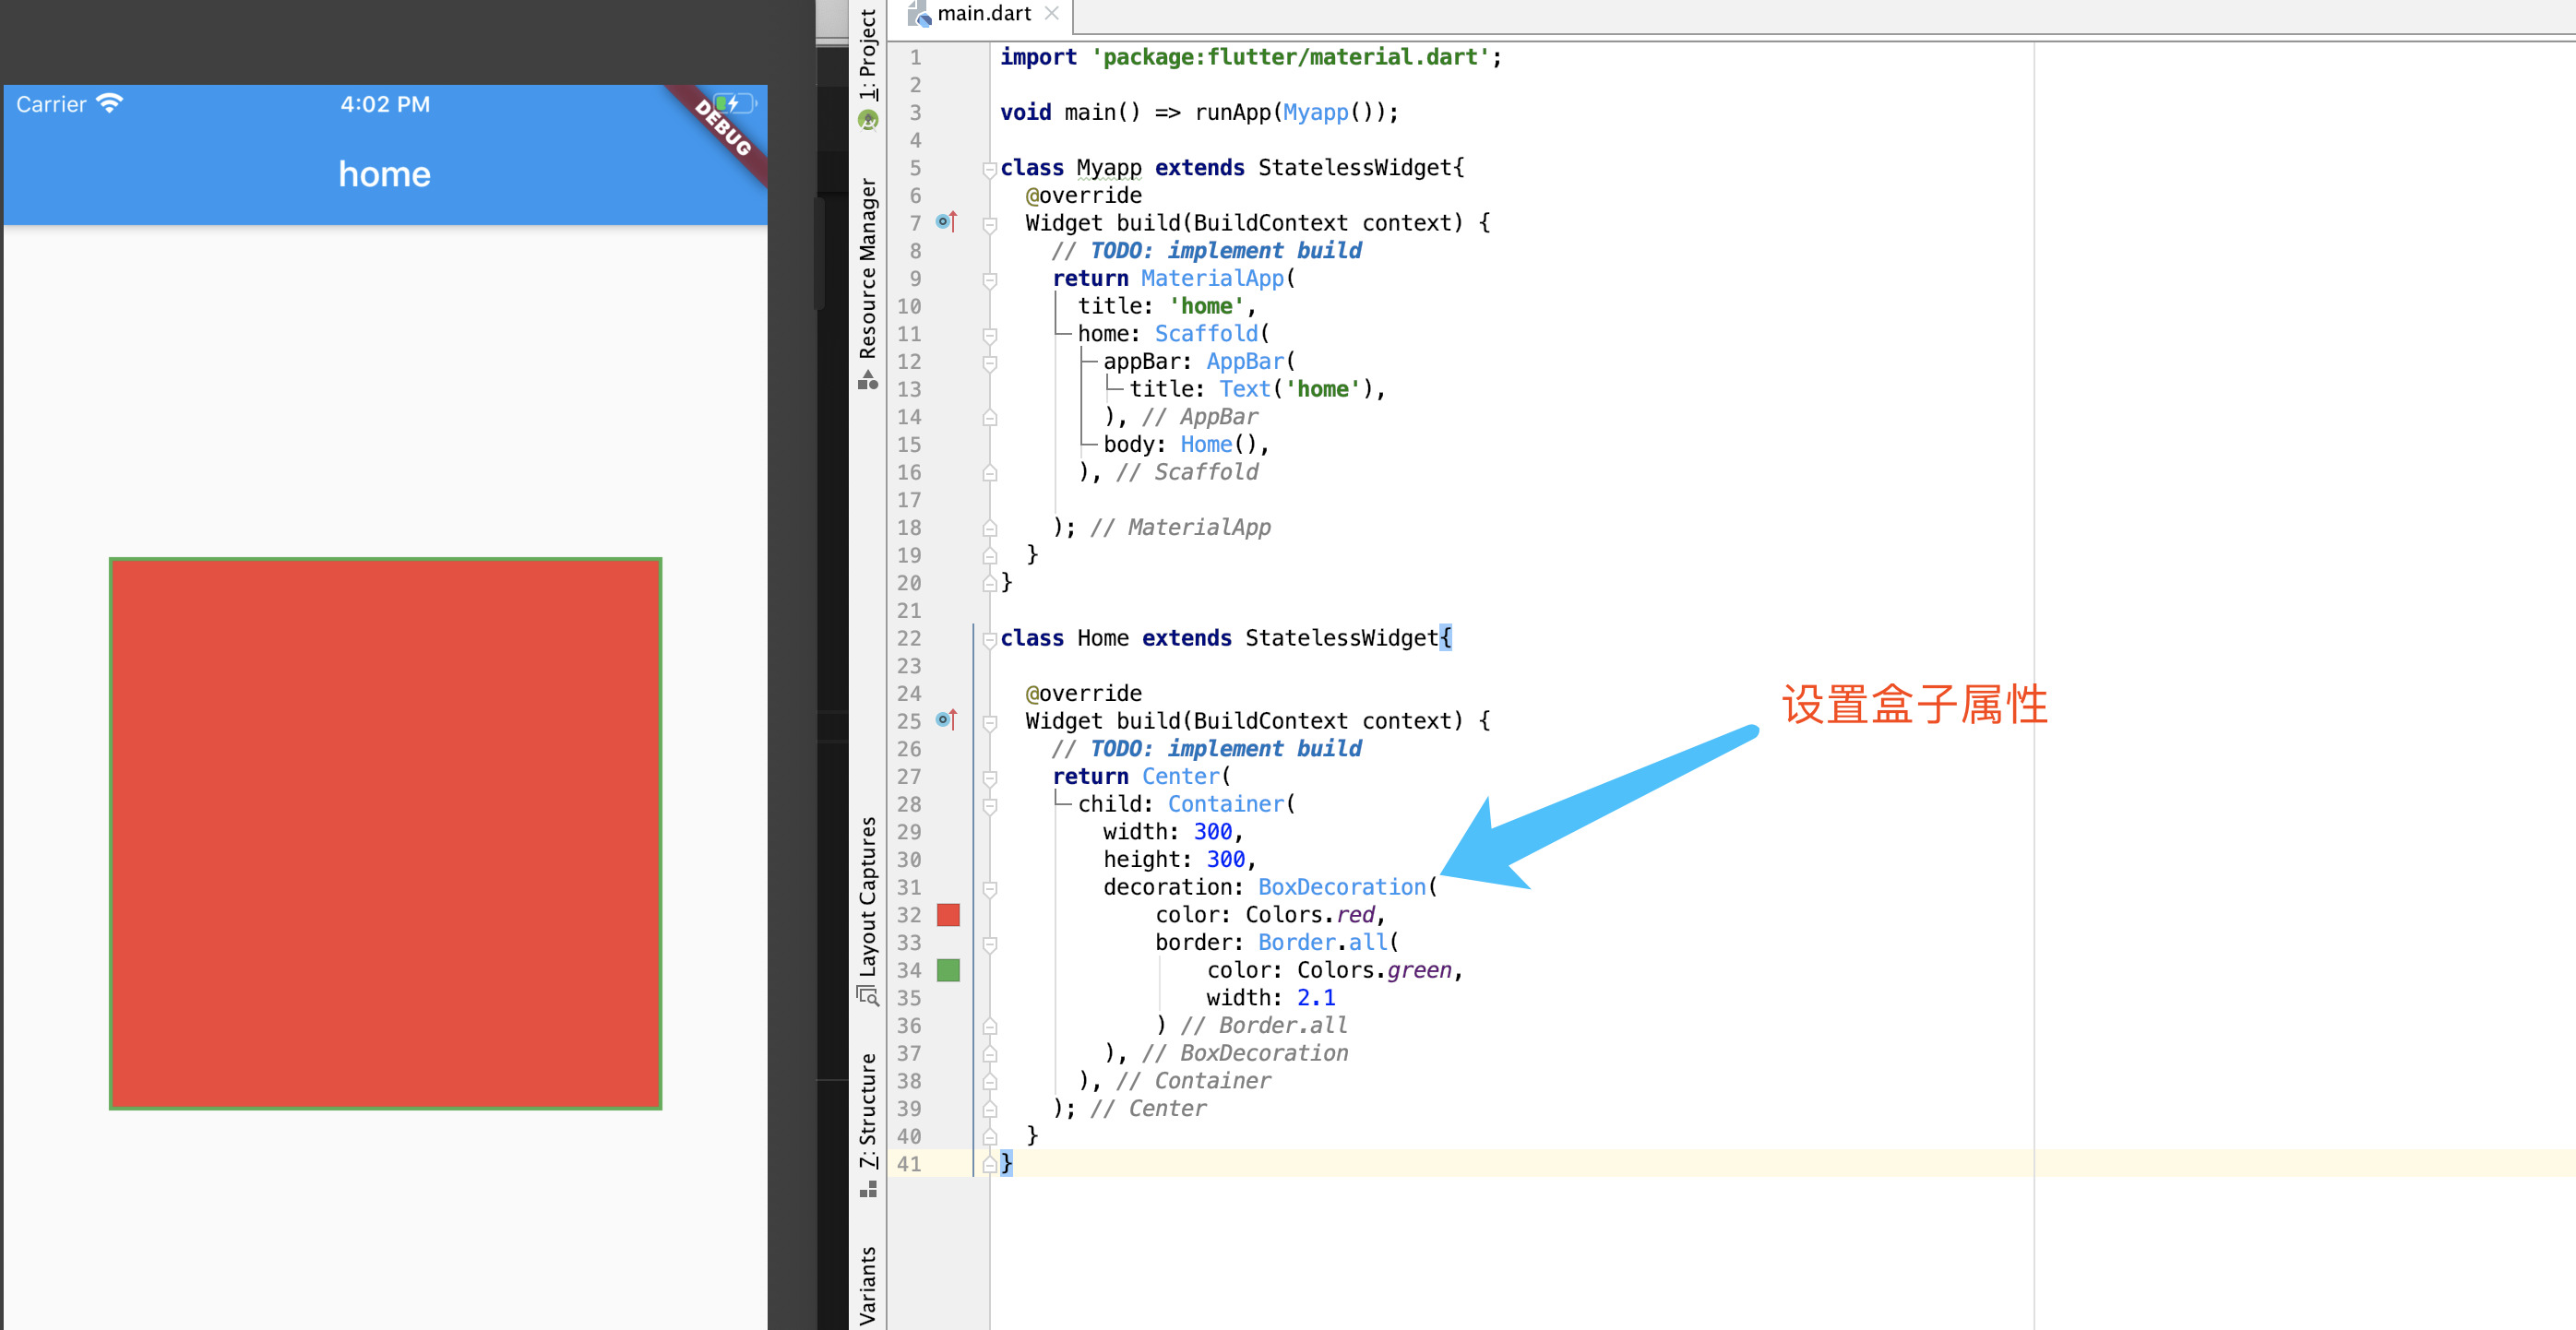
Task: Click the Wi-Fi icon in simulator status bar
Action: 109,104
